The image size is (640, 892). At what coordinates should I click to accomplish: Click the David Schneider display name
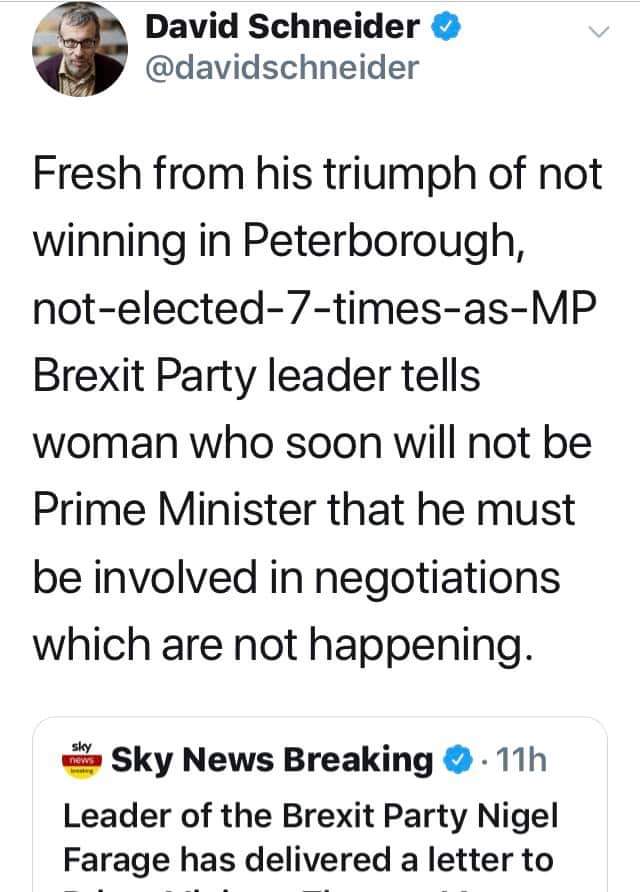(x=282, y=26)
